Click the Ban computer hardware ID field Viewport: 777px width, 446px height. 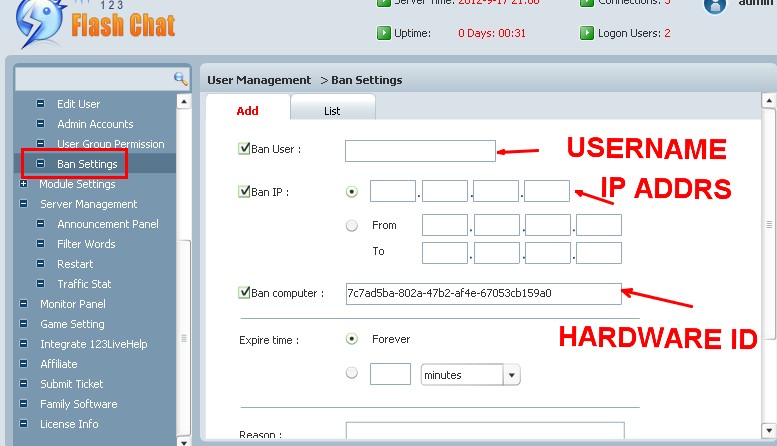click(x=484, y=293)
